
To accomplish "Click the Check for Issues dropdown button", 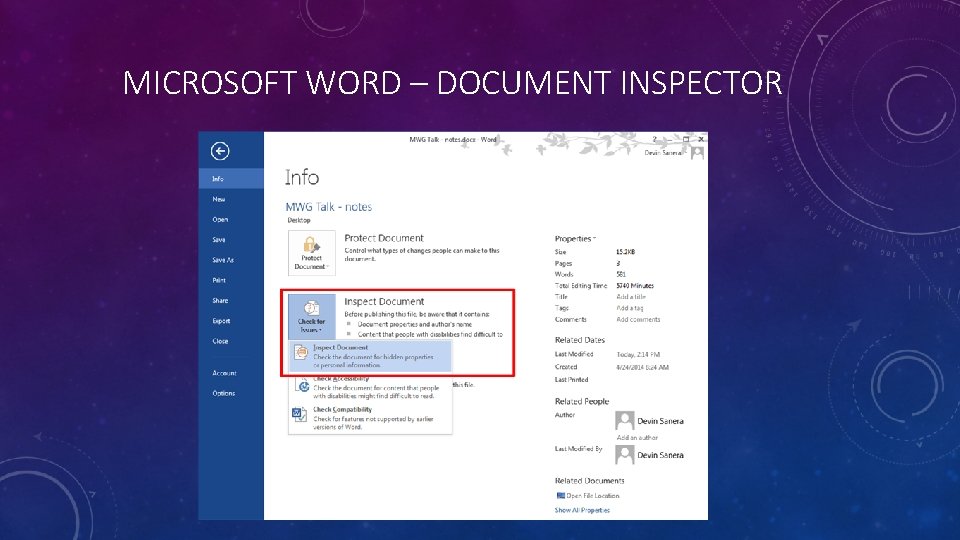I will pyautogui.click(x=312, y=317).
